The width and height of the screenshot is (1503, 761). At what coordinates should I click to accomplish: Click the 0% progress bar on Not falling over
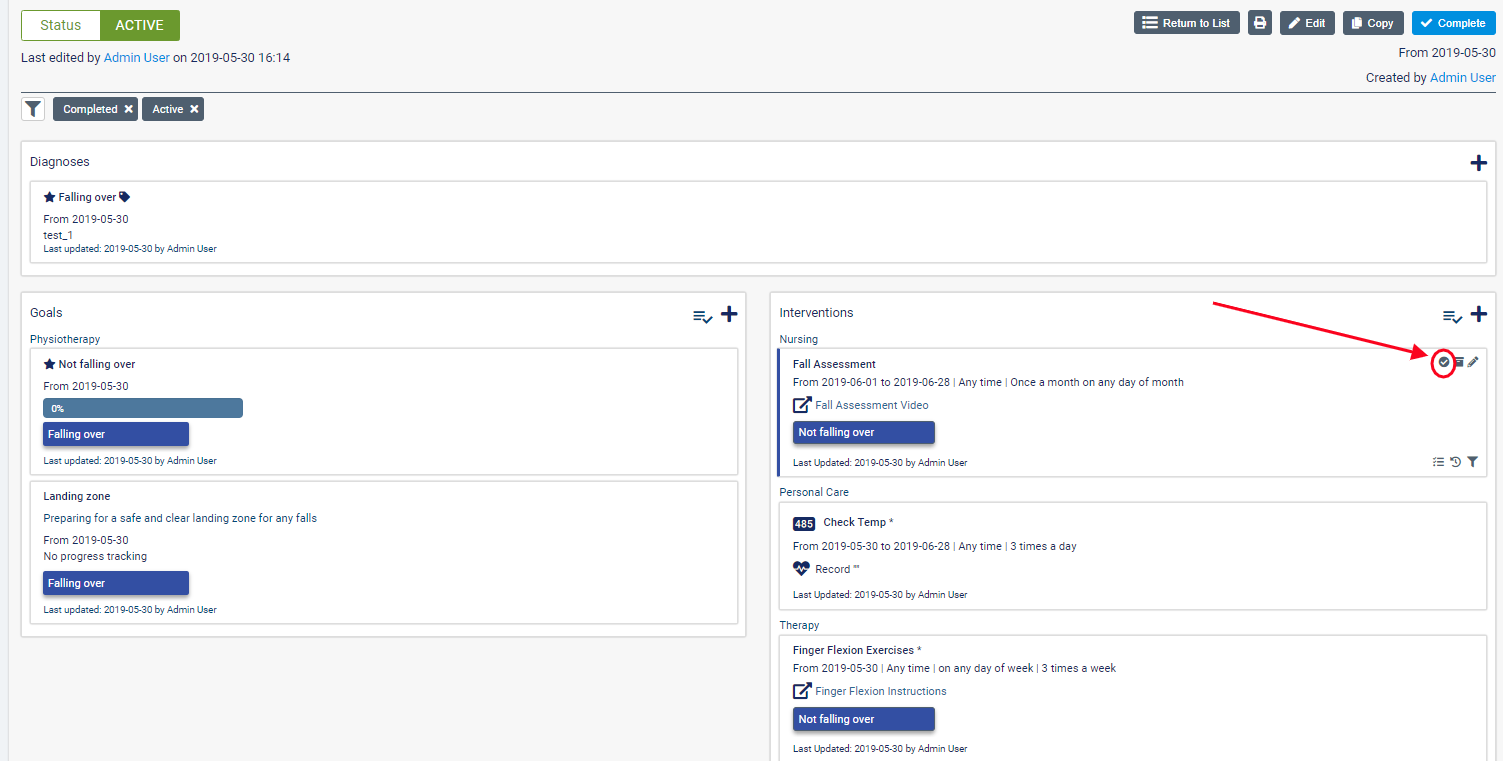(143, 408)
